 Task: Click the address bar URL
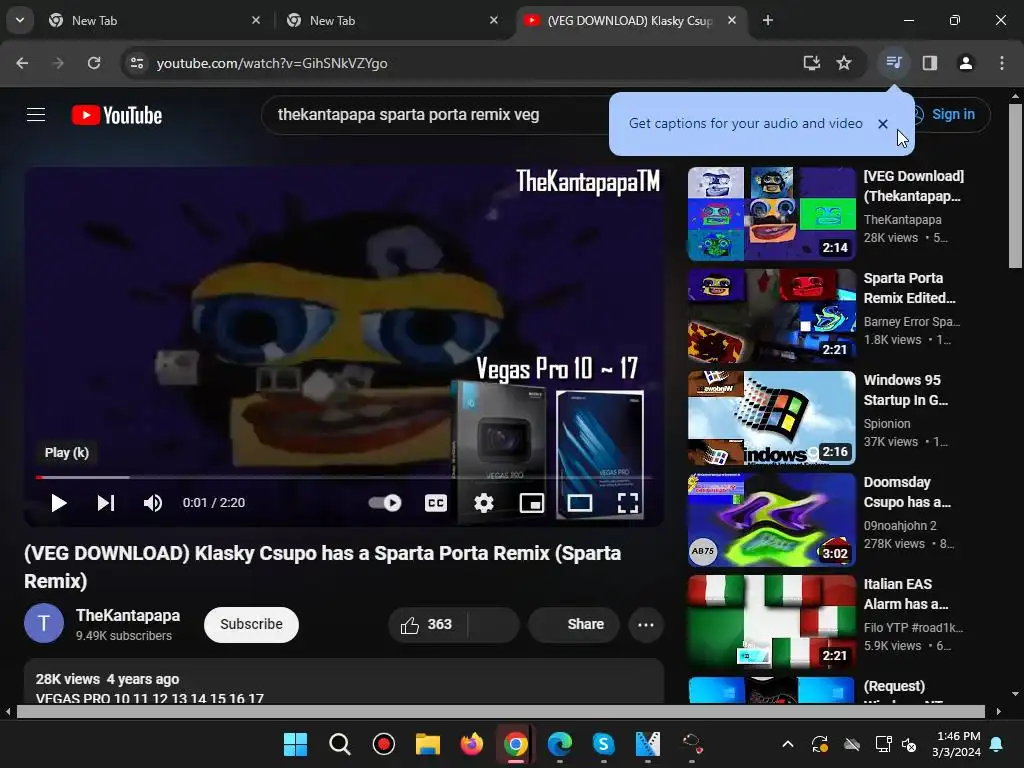click(272, 63)
